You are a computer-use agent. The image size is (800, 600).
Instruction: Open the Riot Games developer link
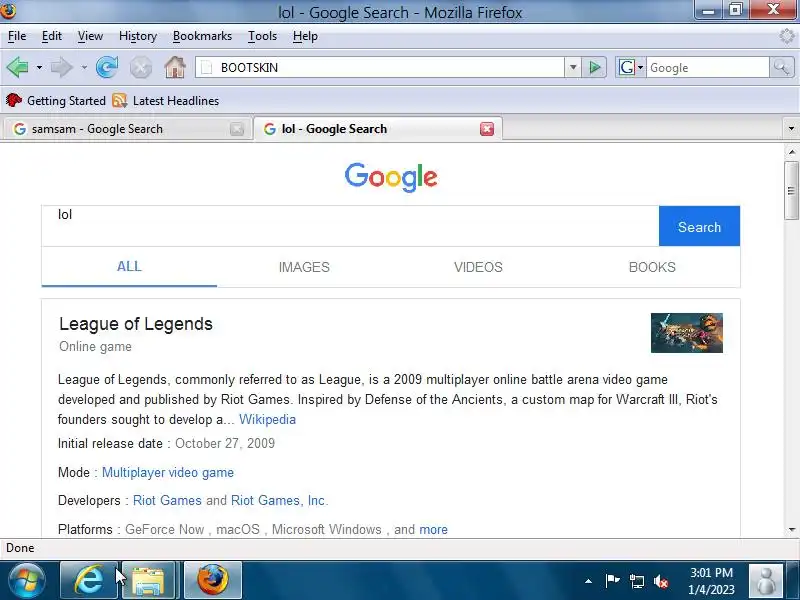point(167,501)
